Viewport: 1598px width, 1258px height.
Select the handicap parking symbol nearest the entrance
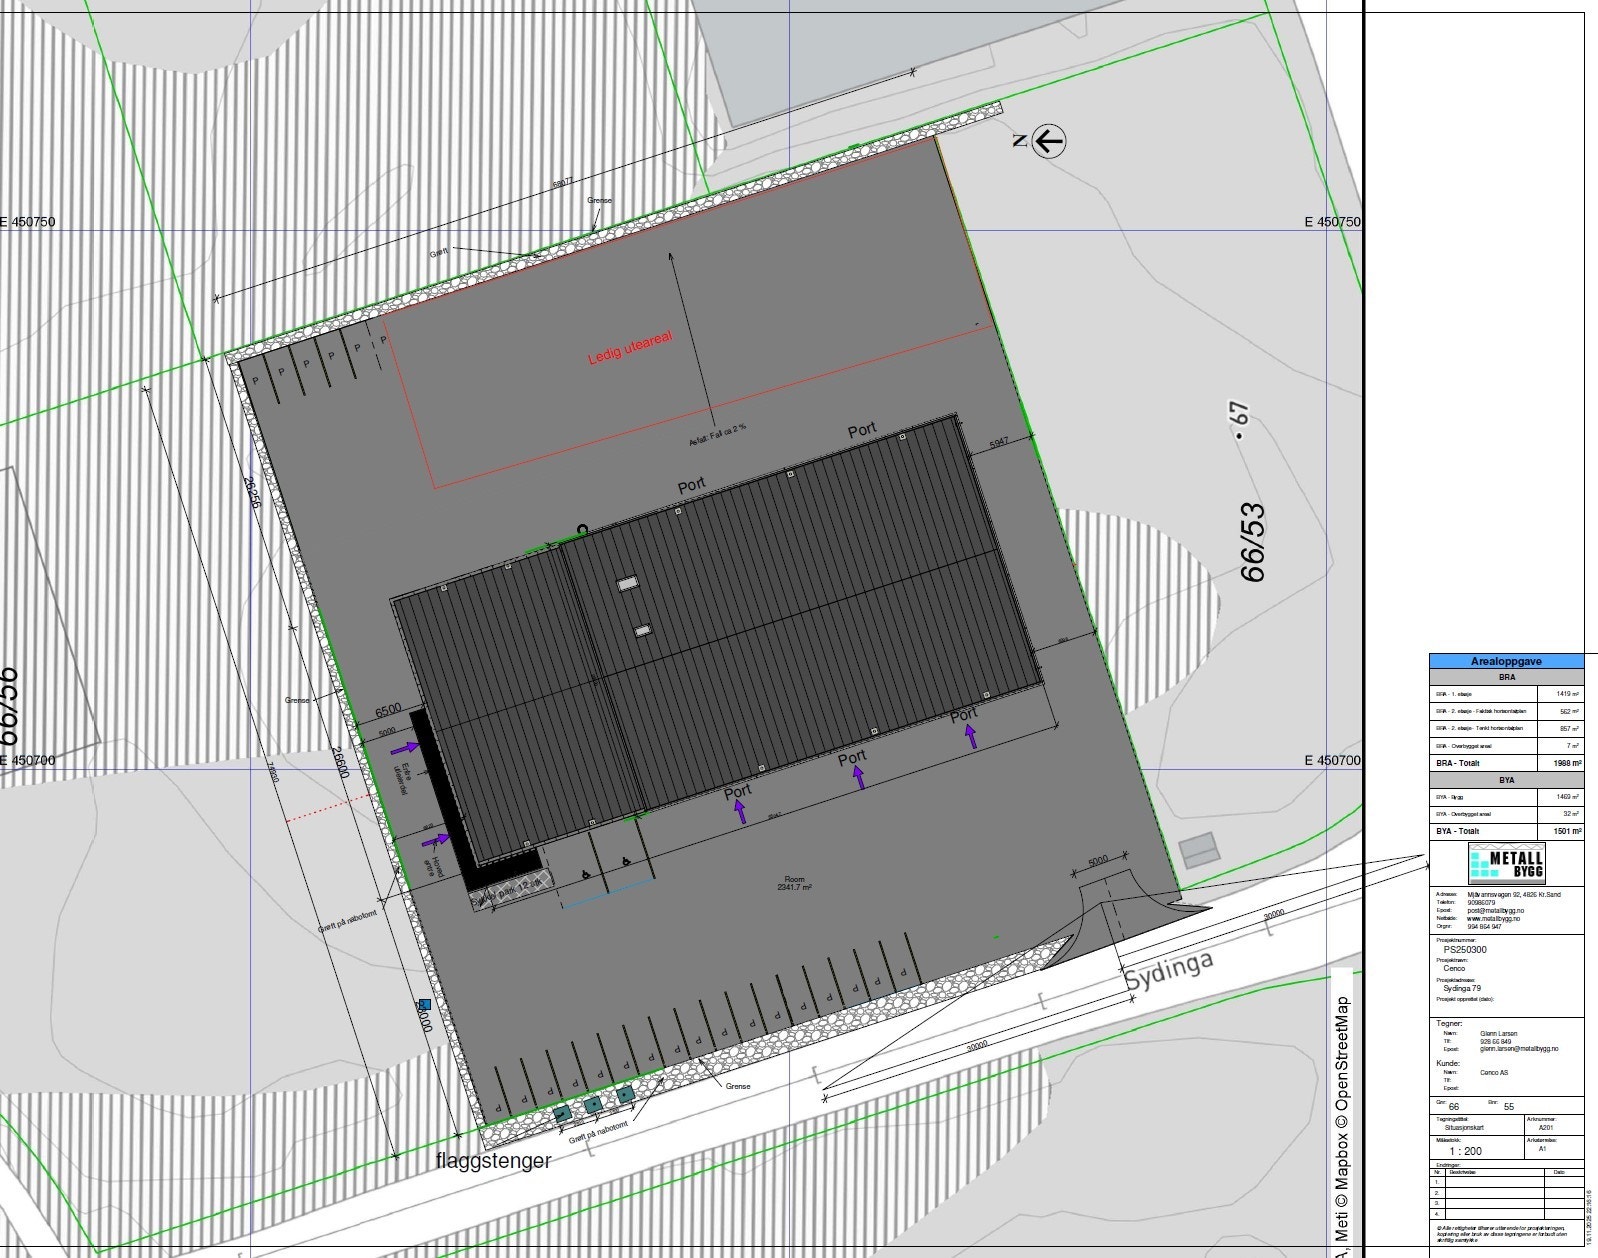coord(585,873)
